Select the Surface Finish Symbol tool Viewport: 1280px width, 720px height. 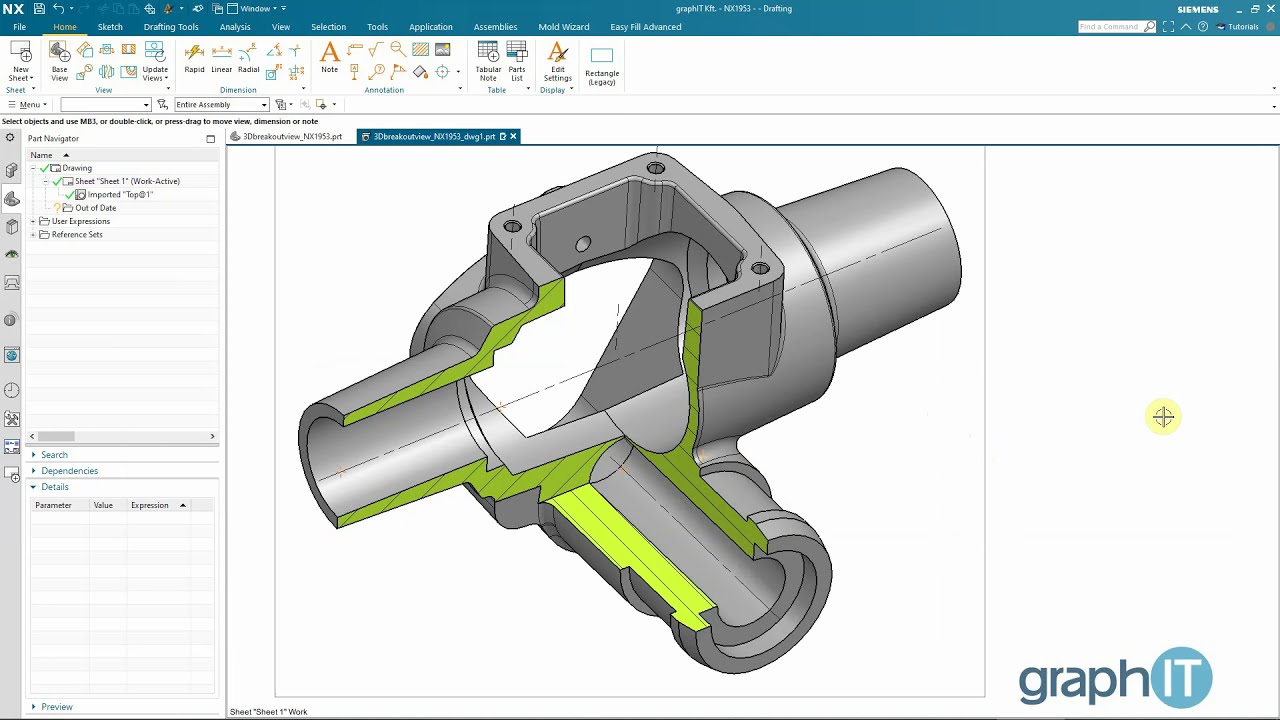click(x=376, y=49)
